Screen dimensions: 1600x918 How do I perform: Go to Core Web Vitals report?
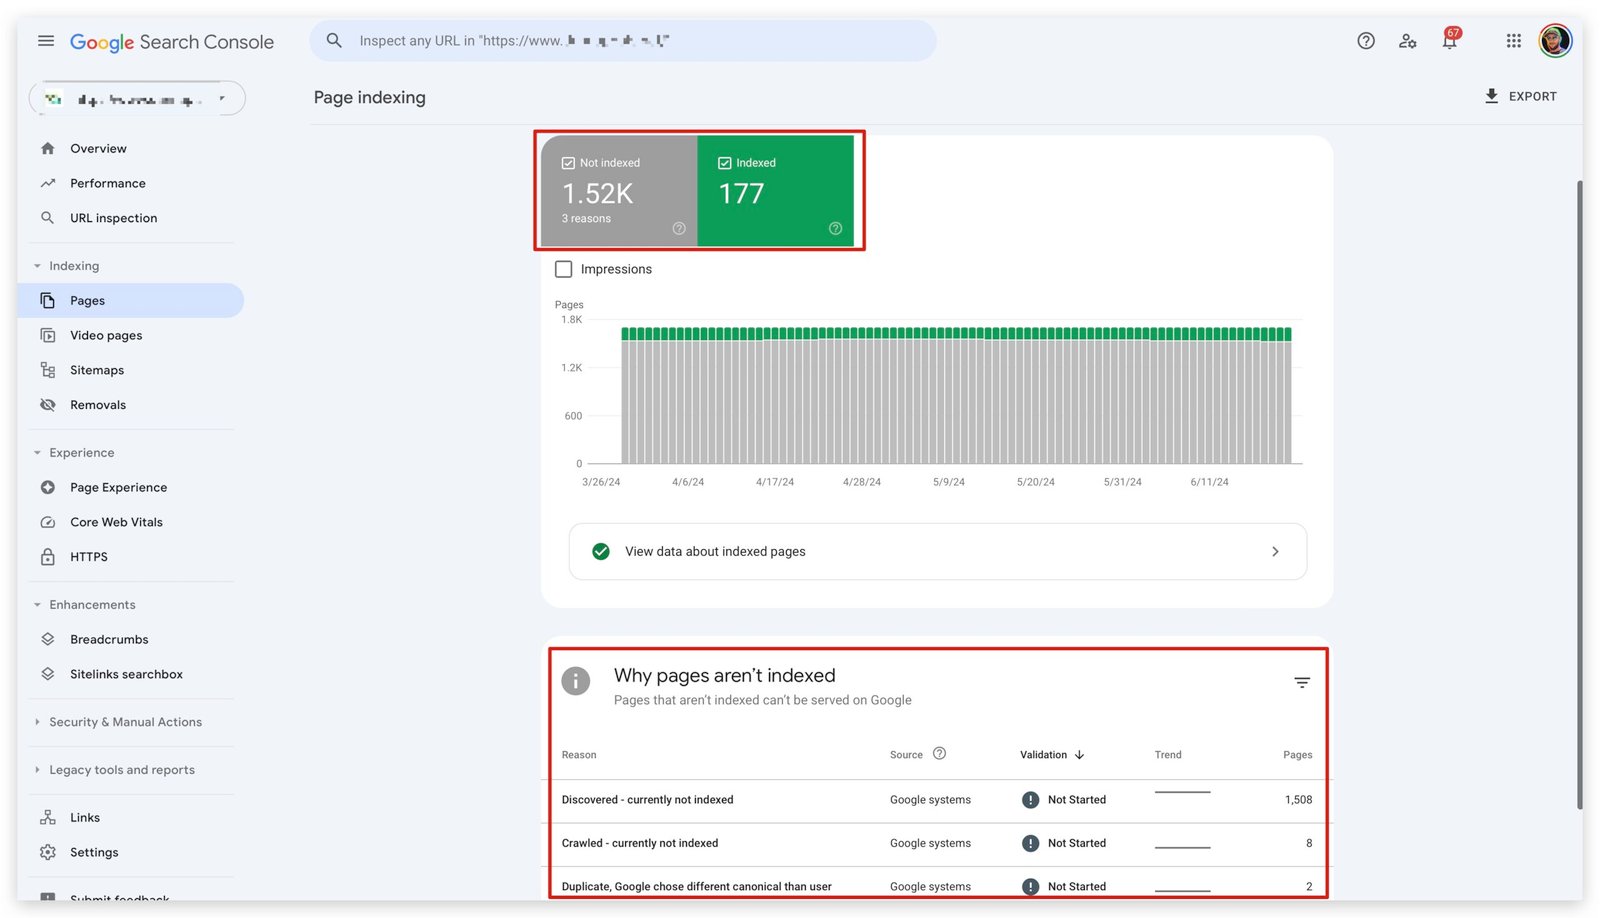click(x=116, y=522)
